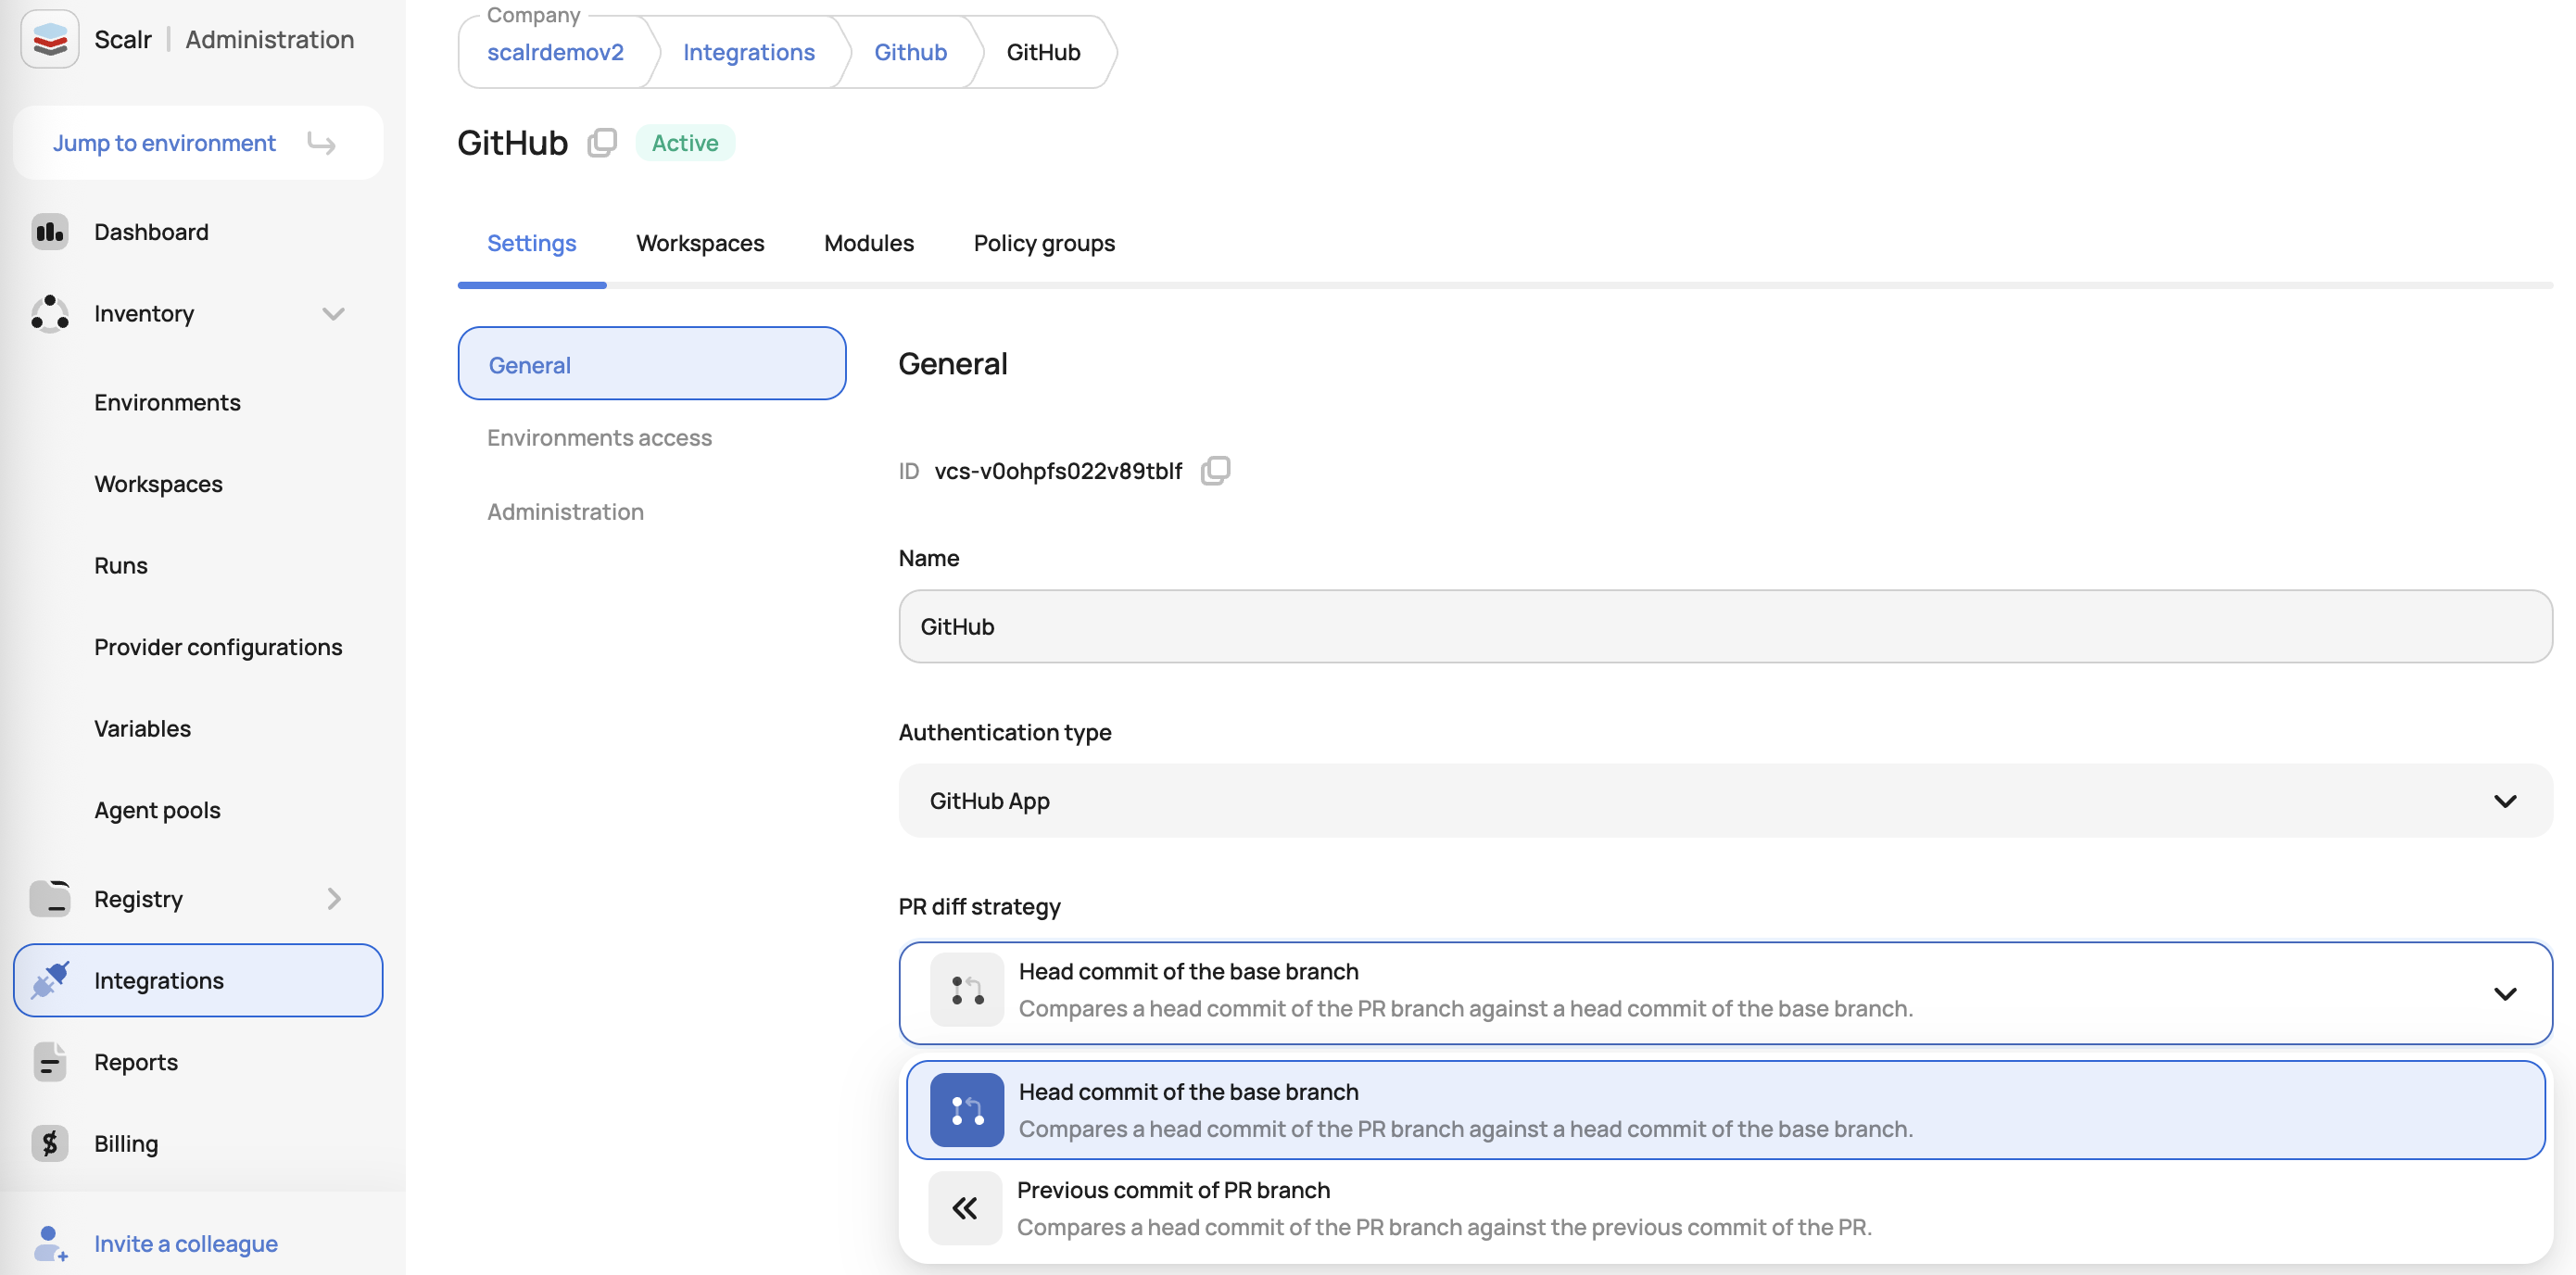Collapse the Inventory section chevron

pos(333,314)
